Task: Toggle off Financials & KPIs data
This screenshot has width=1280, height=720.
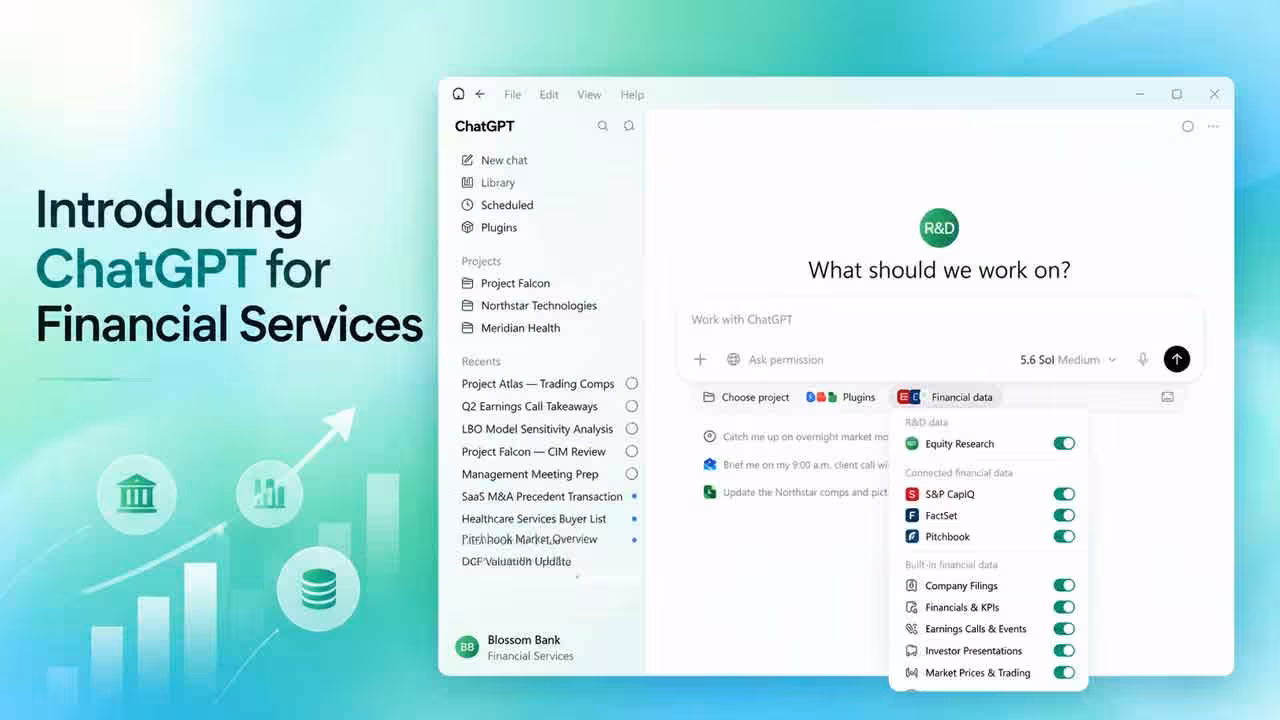Action: pyautogui.click(x=1064, y=607)
